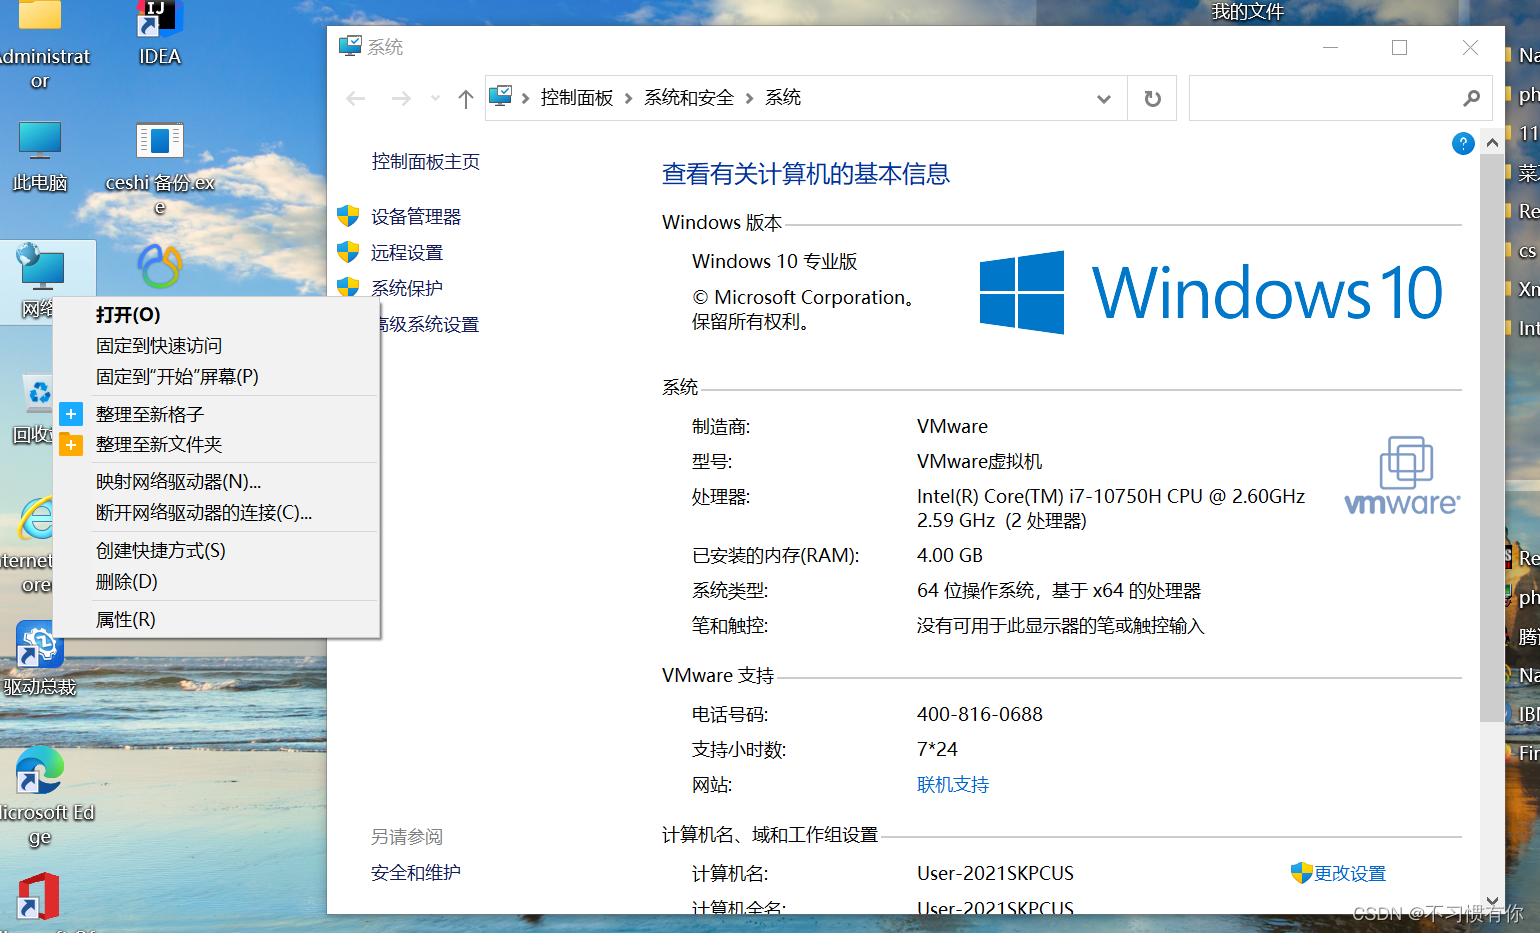Select the ceshi 备份.exe desktop icon

(160, 167)
